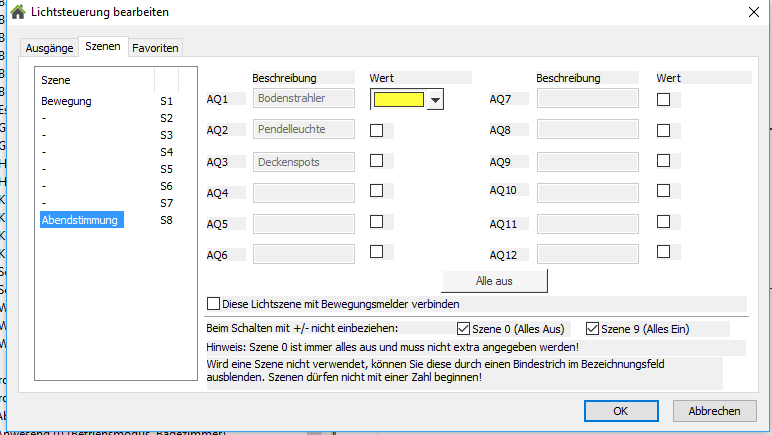Toggle the AQ3 Deckenspots checkbox
The width and height of the screenshot is (772, 435).
pos(377,160)
